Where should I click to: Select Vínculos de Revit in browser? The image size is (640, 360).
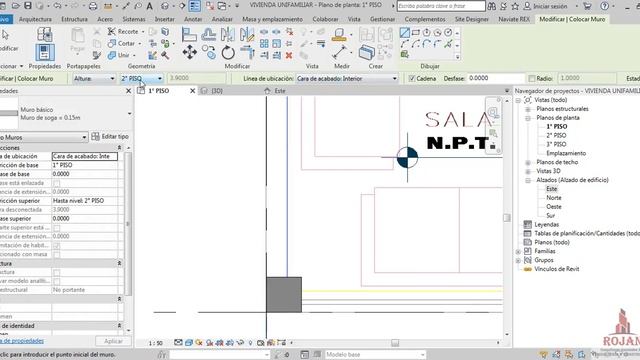pyautogui.click(x=556, y=269)
